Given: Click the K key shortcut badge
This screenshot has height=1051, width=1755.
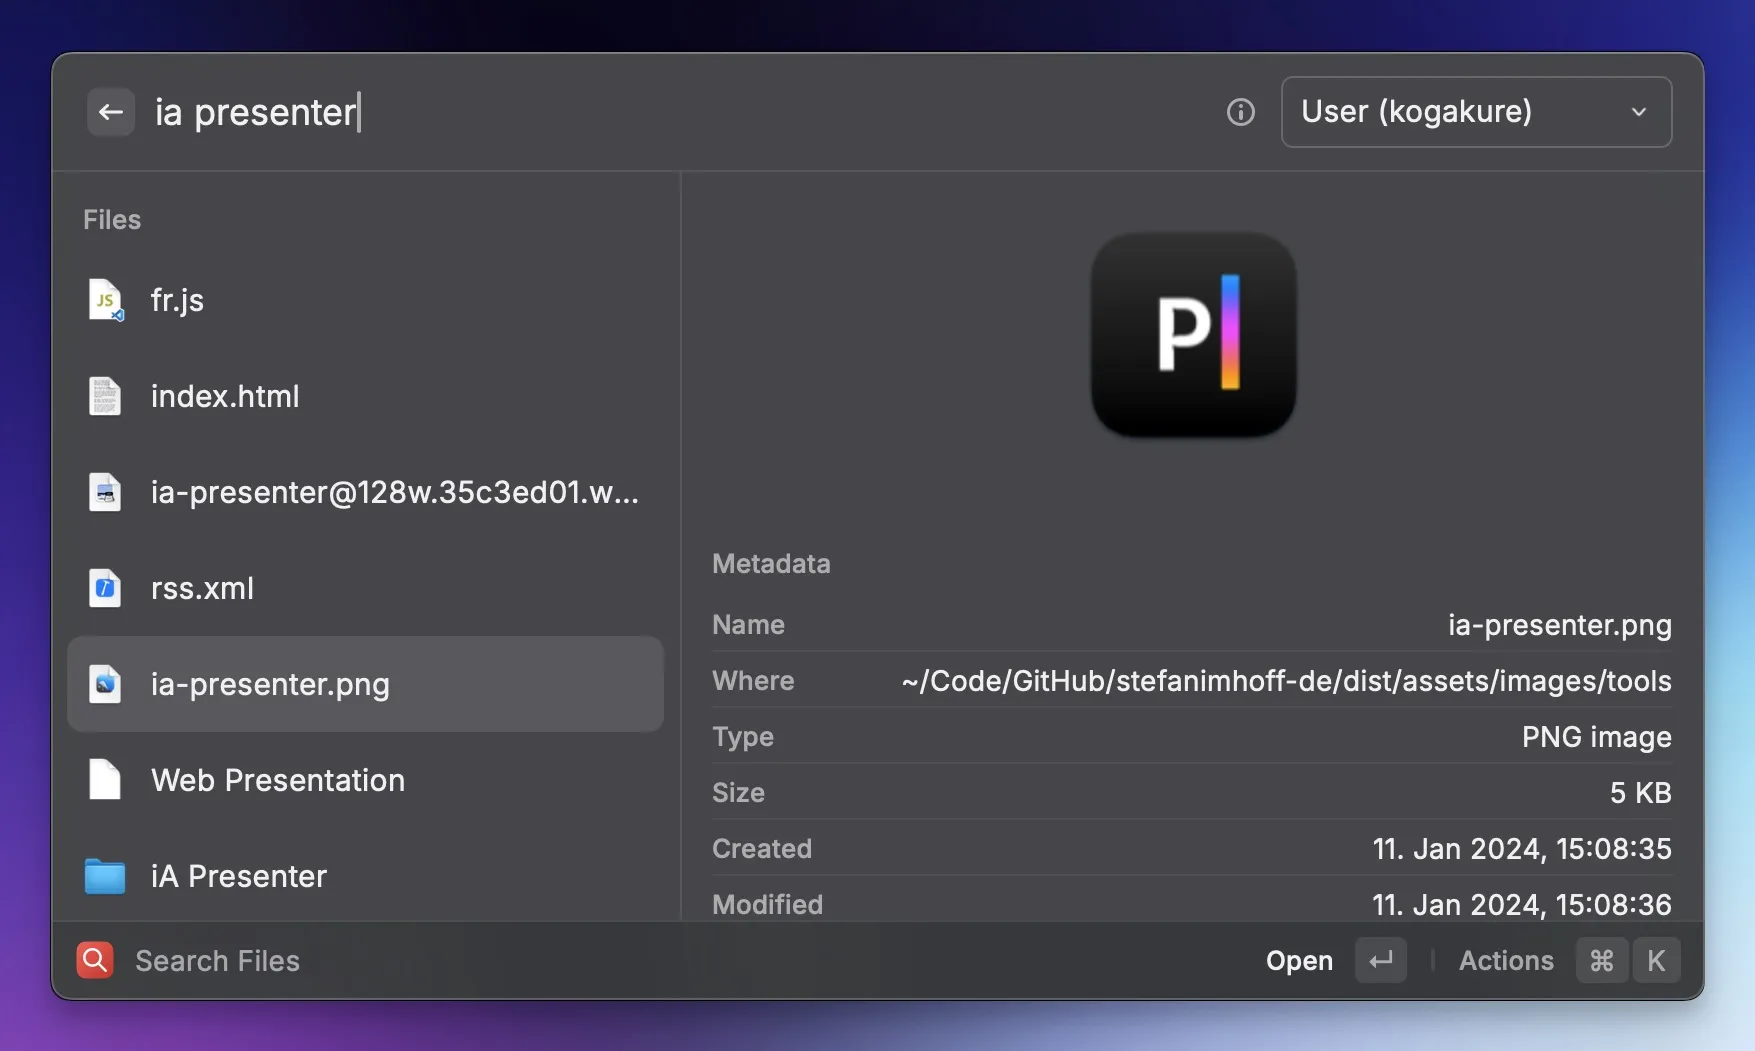Looking at the screenshot, I should (1656, 960).
